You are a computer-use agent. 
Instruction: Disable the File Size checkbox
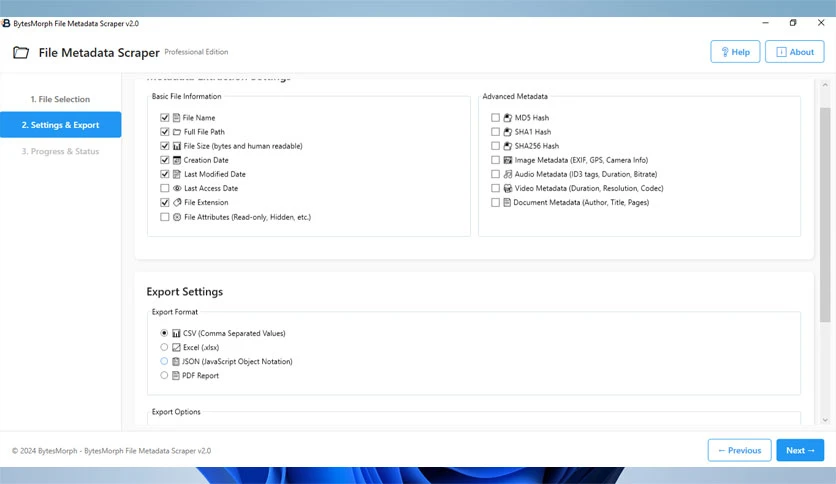point(165,146)
